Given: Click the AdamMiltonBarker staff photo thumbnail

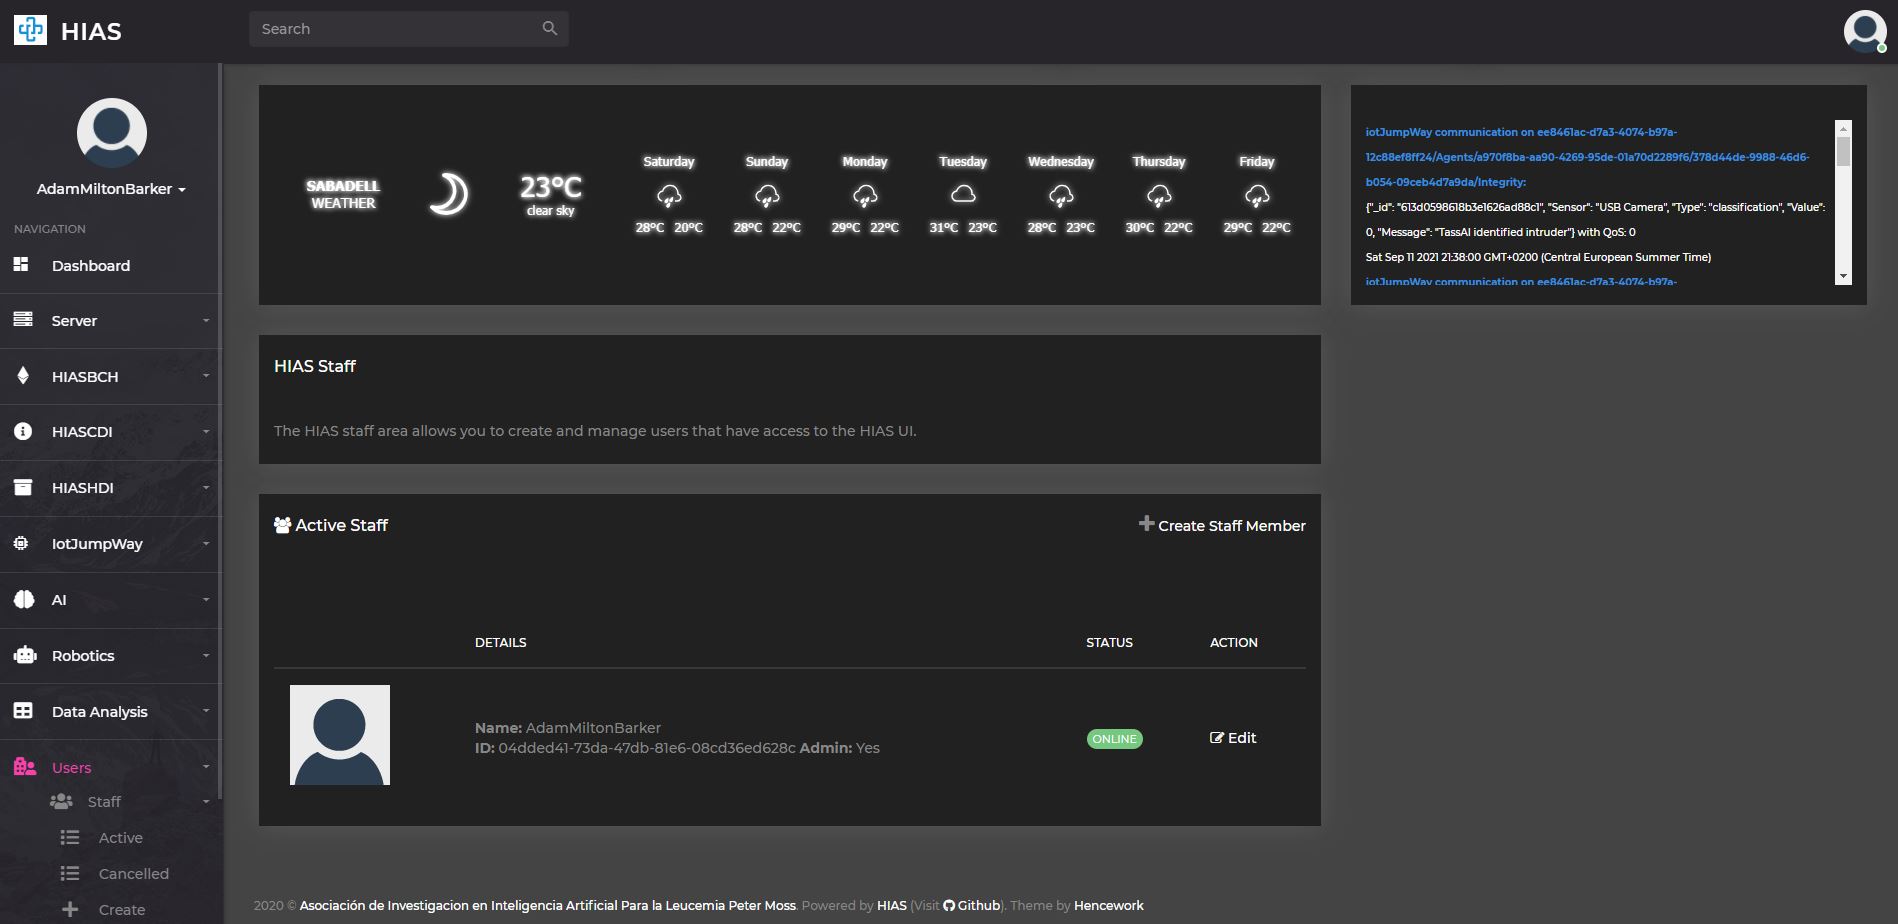Looking at the screenshot, I should 340,735.
